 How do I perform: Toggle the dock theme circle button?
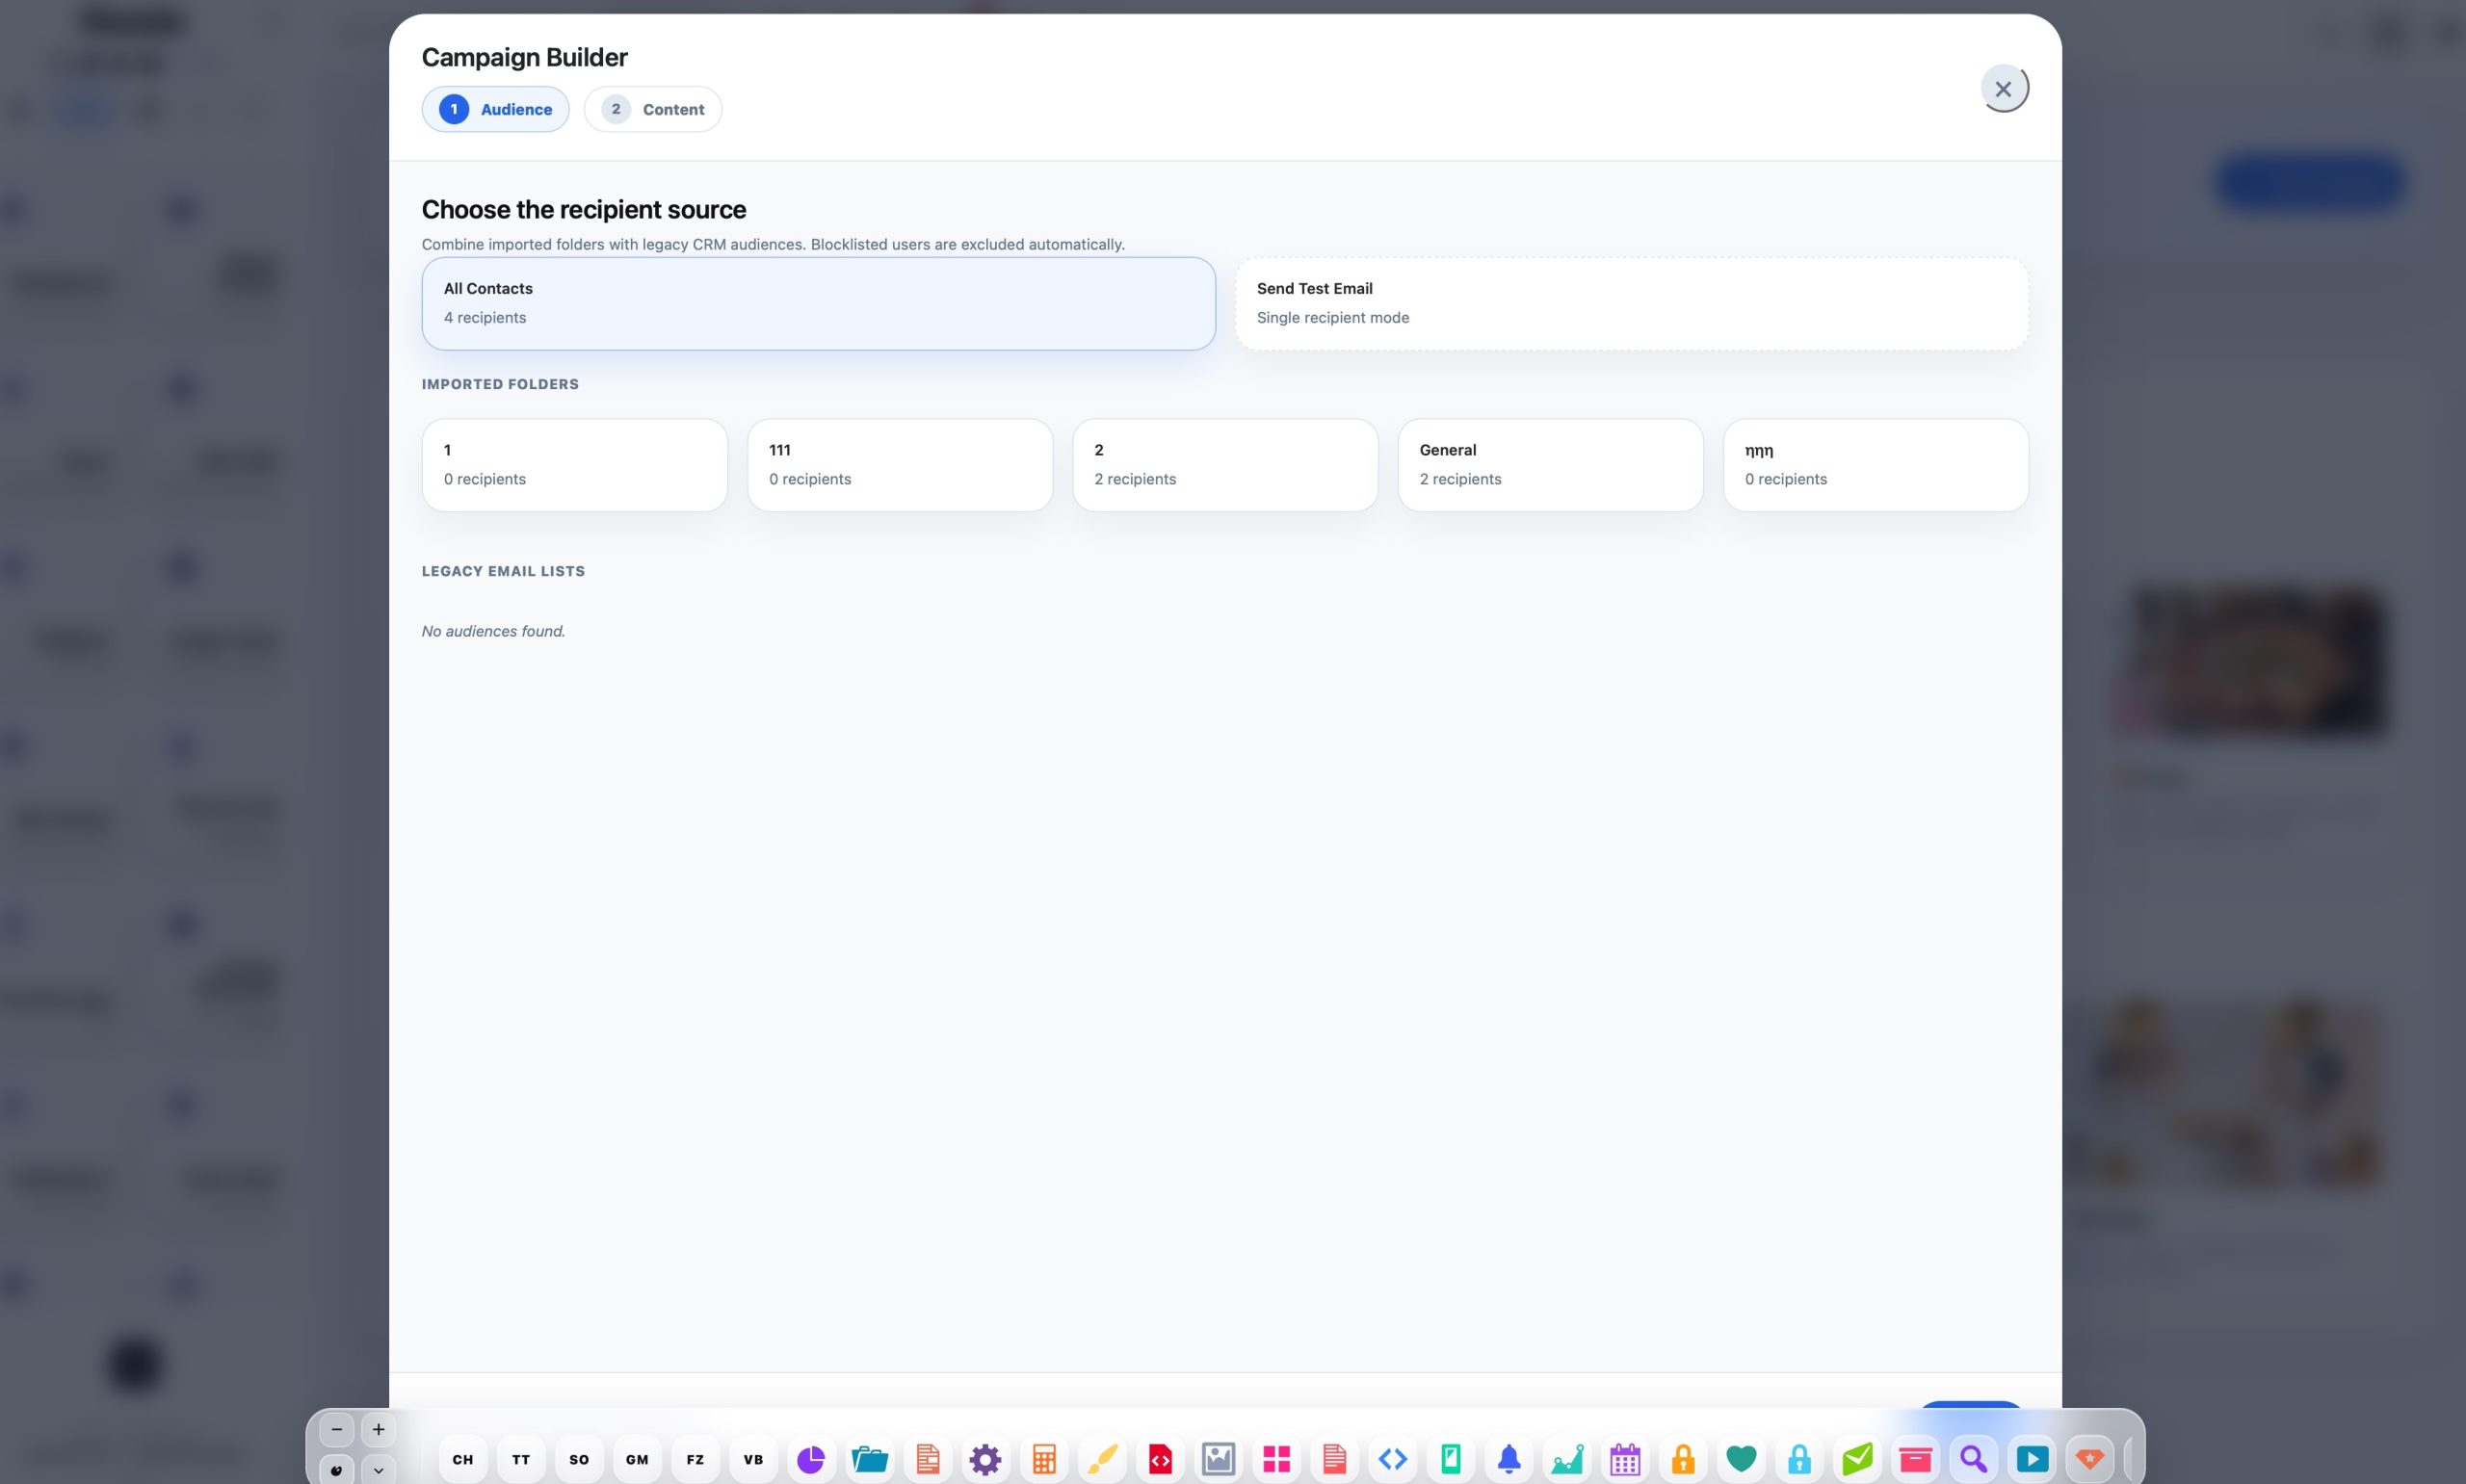pos(336,1470)
